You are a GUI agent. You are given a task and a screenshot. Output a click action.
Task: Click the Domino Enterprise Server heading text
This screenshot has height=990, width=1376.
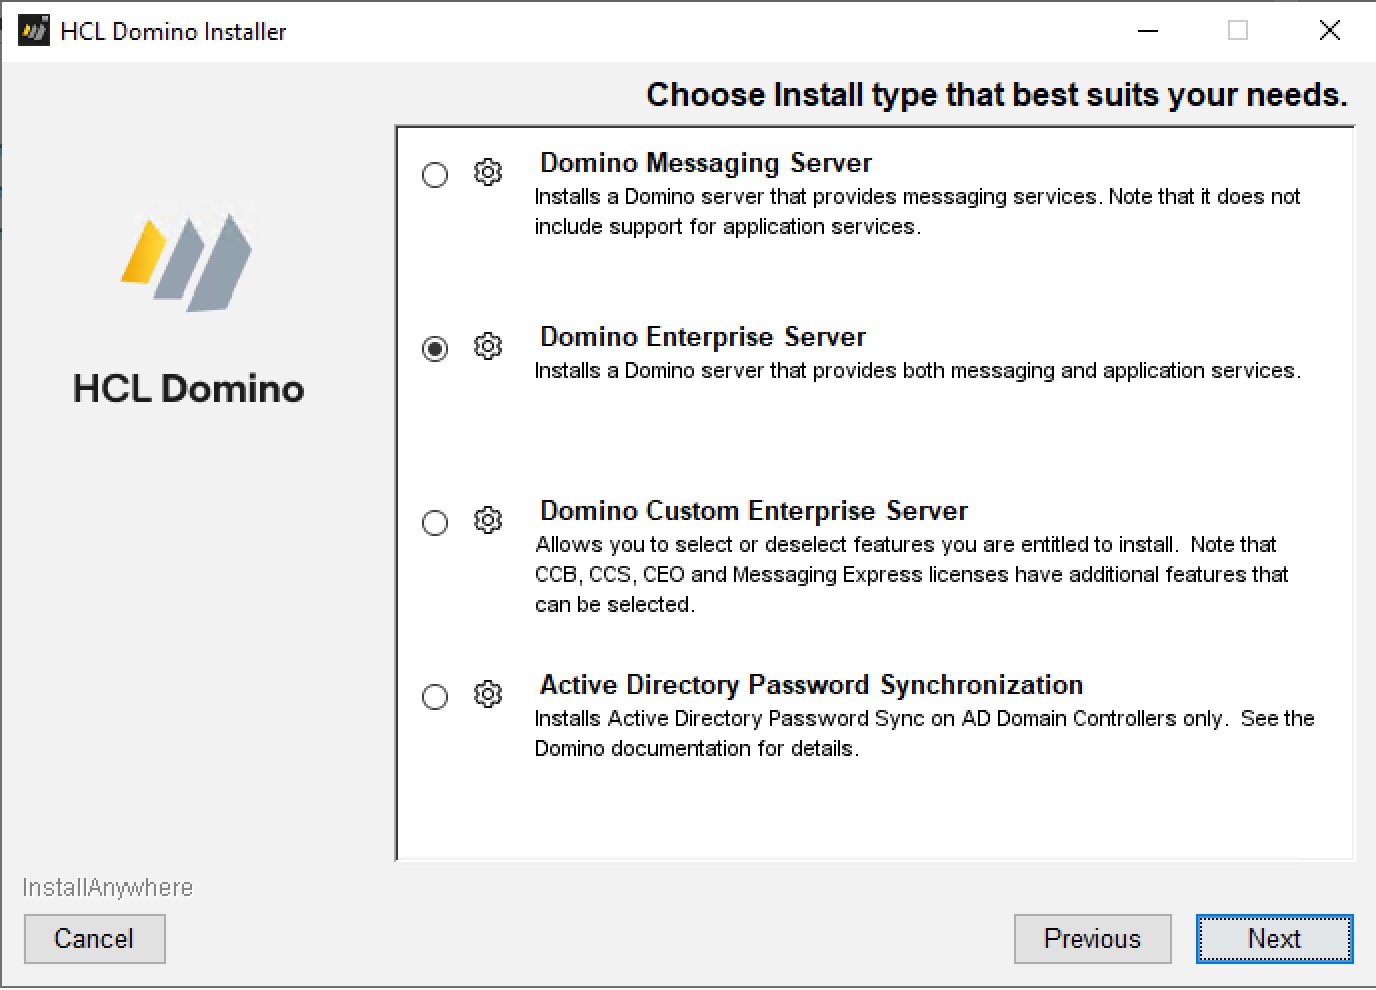pyautogui.click(x=703, y=337)
